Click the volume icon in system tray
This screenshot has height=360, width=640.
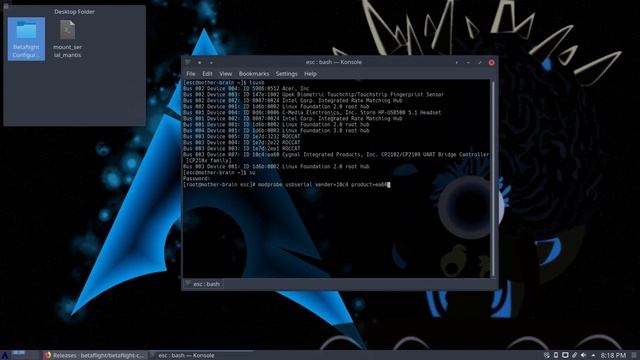[584, 355]
